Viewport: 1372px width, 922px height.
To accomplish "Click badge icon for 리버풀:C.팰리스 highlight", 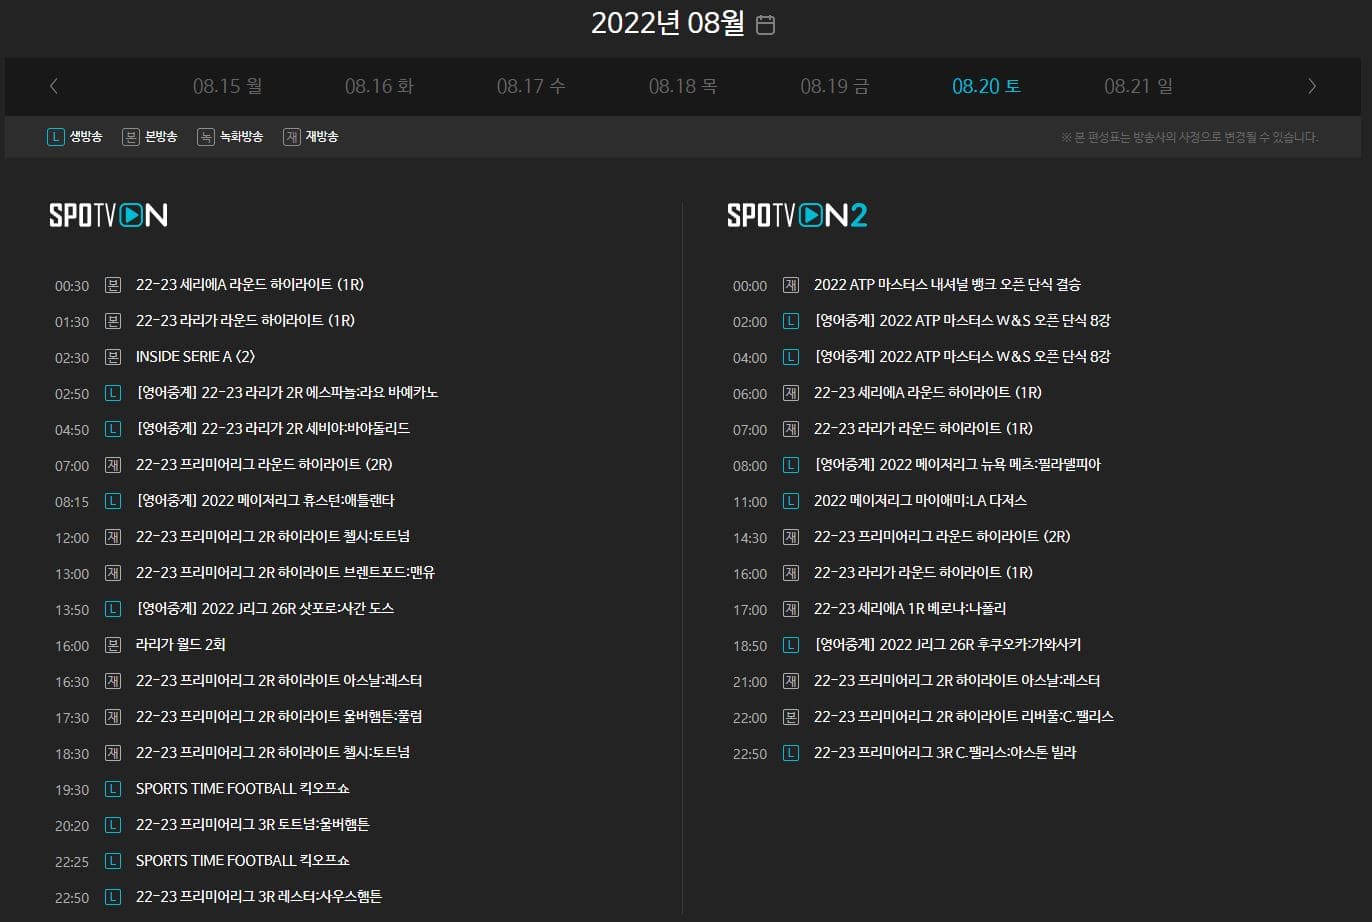I will tap(791, 717).
